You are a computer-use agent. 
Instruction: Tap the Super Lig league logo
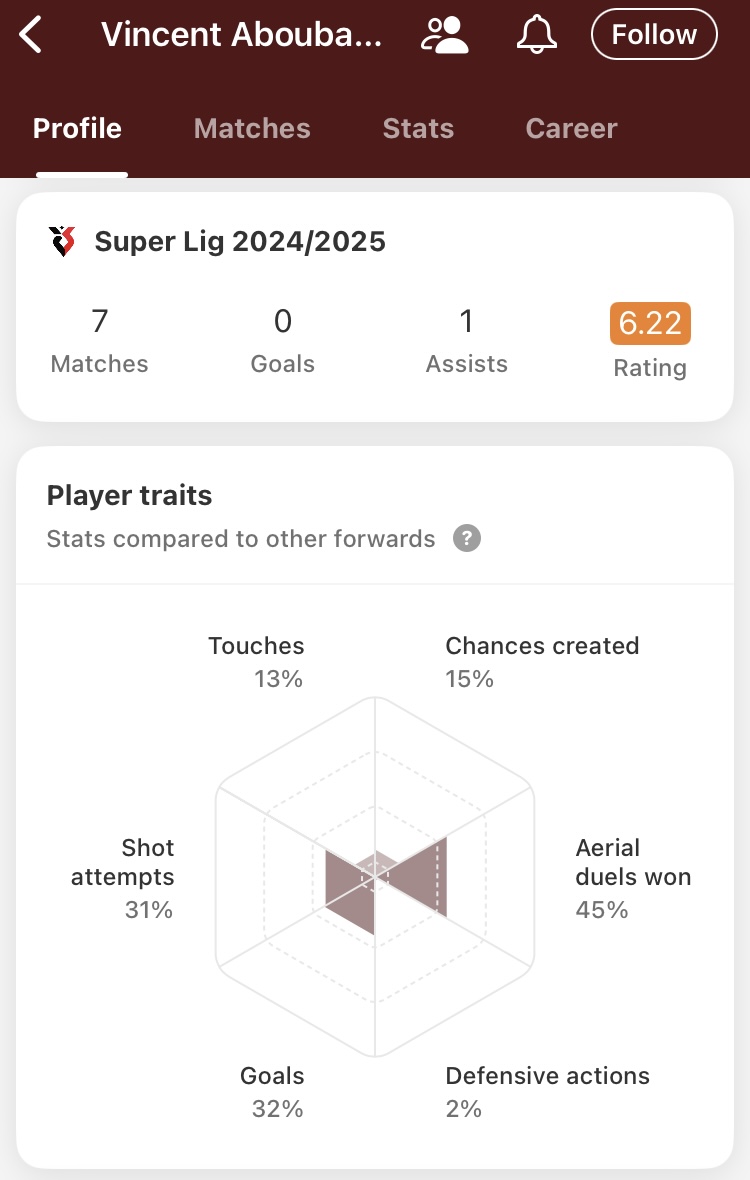62,242
